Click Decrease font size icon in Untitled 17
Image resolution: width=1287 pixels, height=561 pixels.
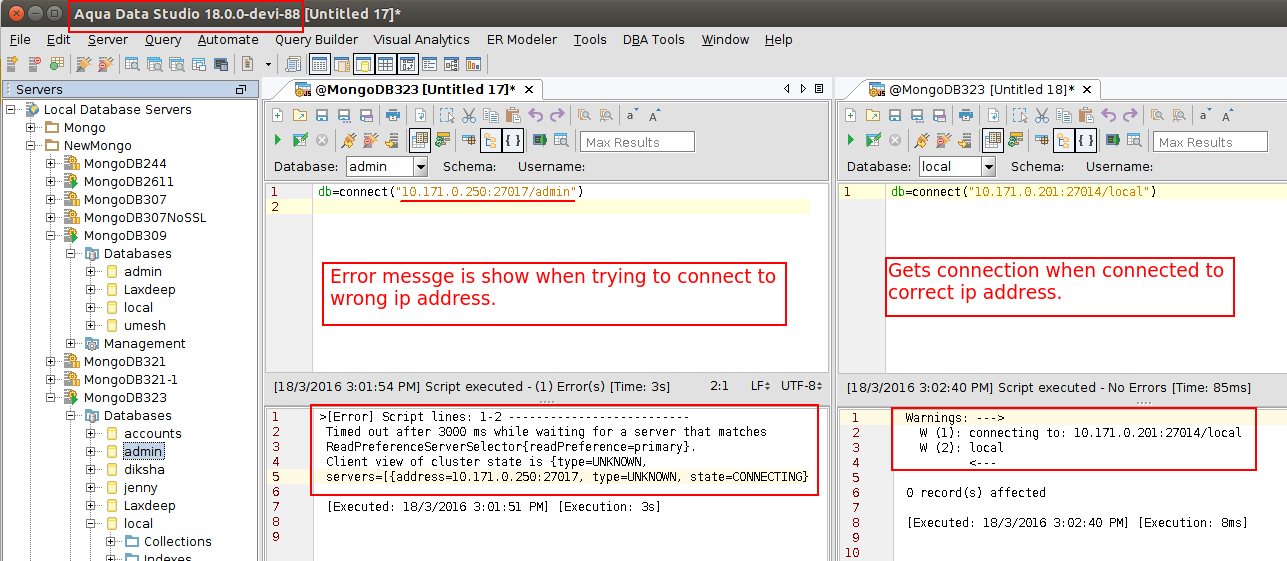coord(632,115)
